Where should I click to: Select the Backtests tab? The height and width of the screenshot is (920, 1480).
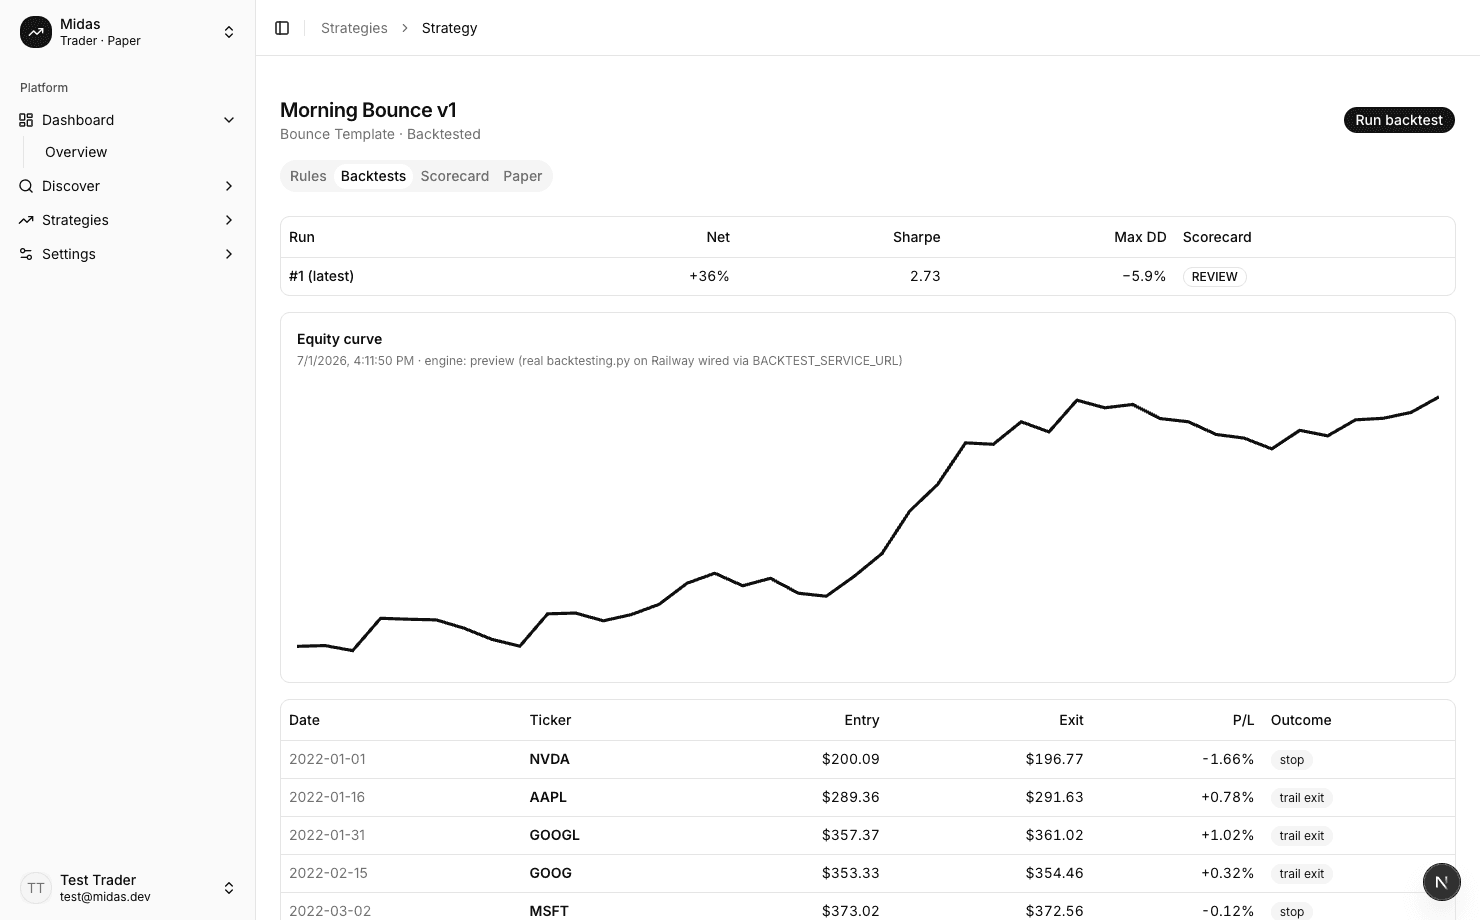pos(373,176)
